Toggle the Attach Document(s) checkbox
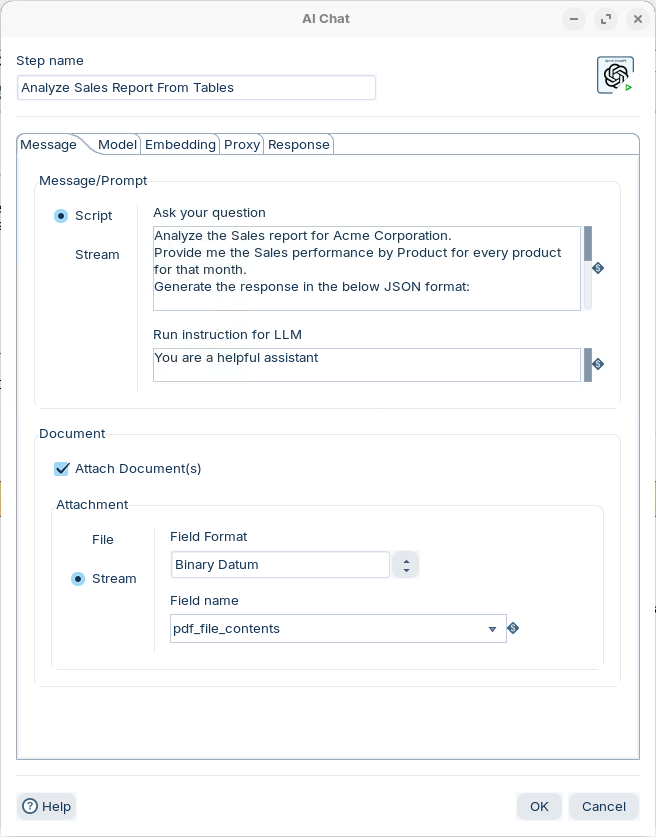656x837 pixels. [x=62, y=468]
